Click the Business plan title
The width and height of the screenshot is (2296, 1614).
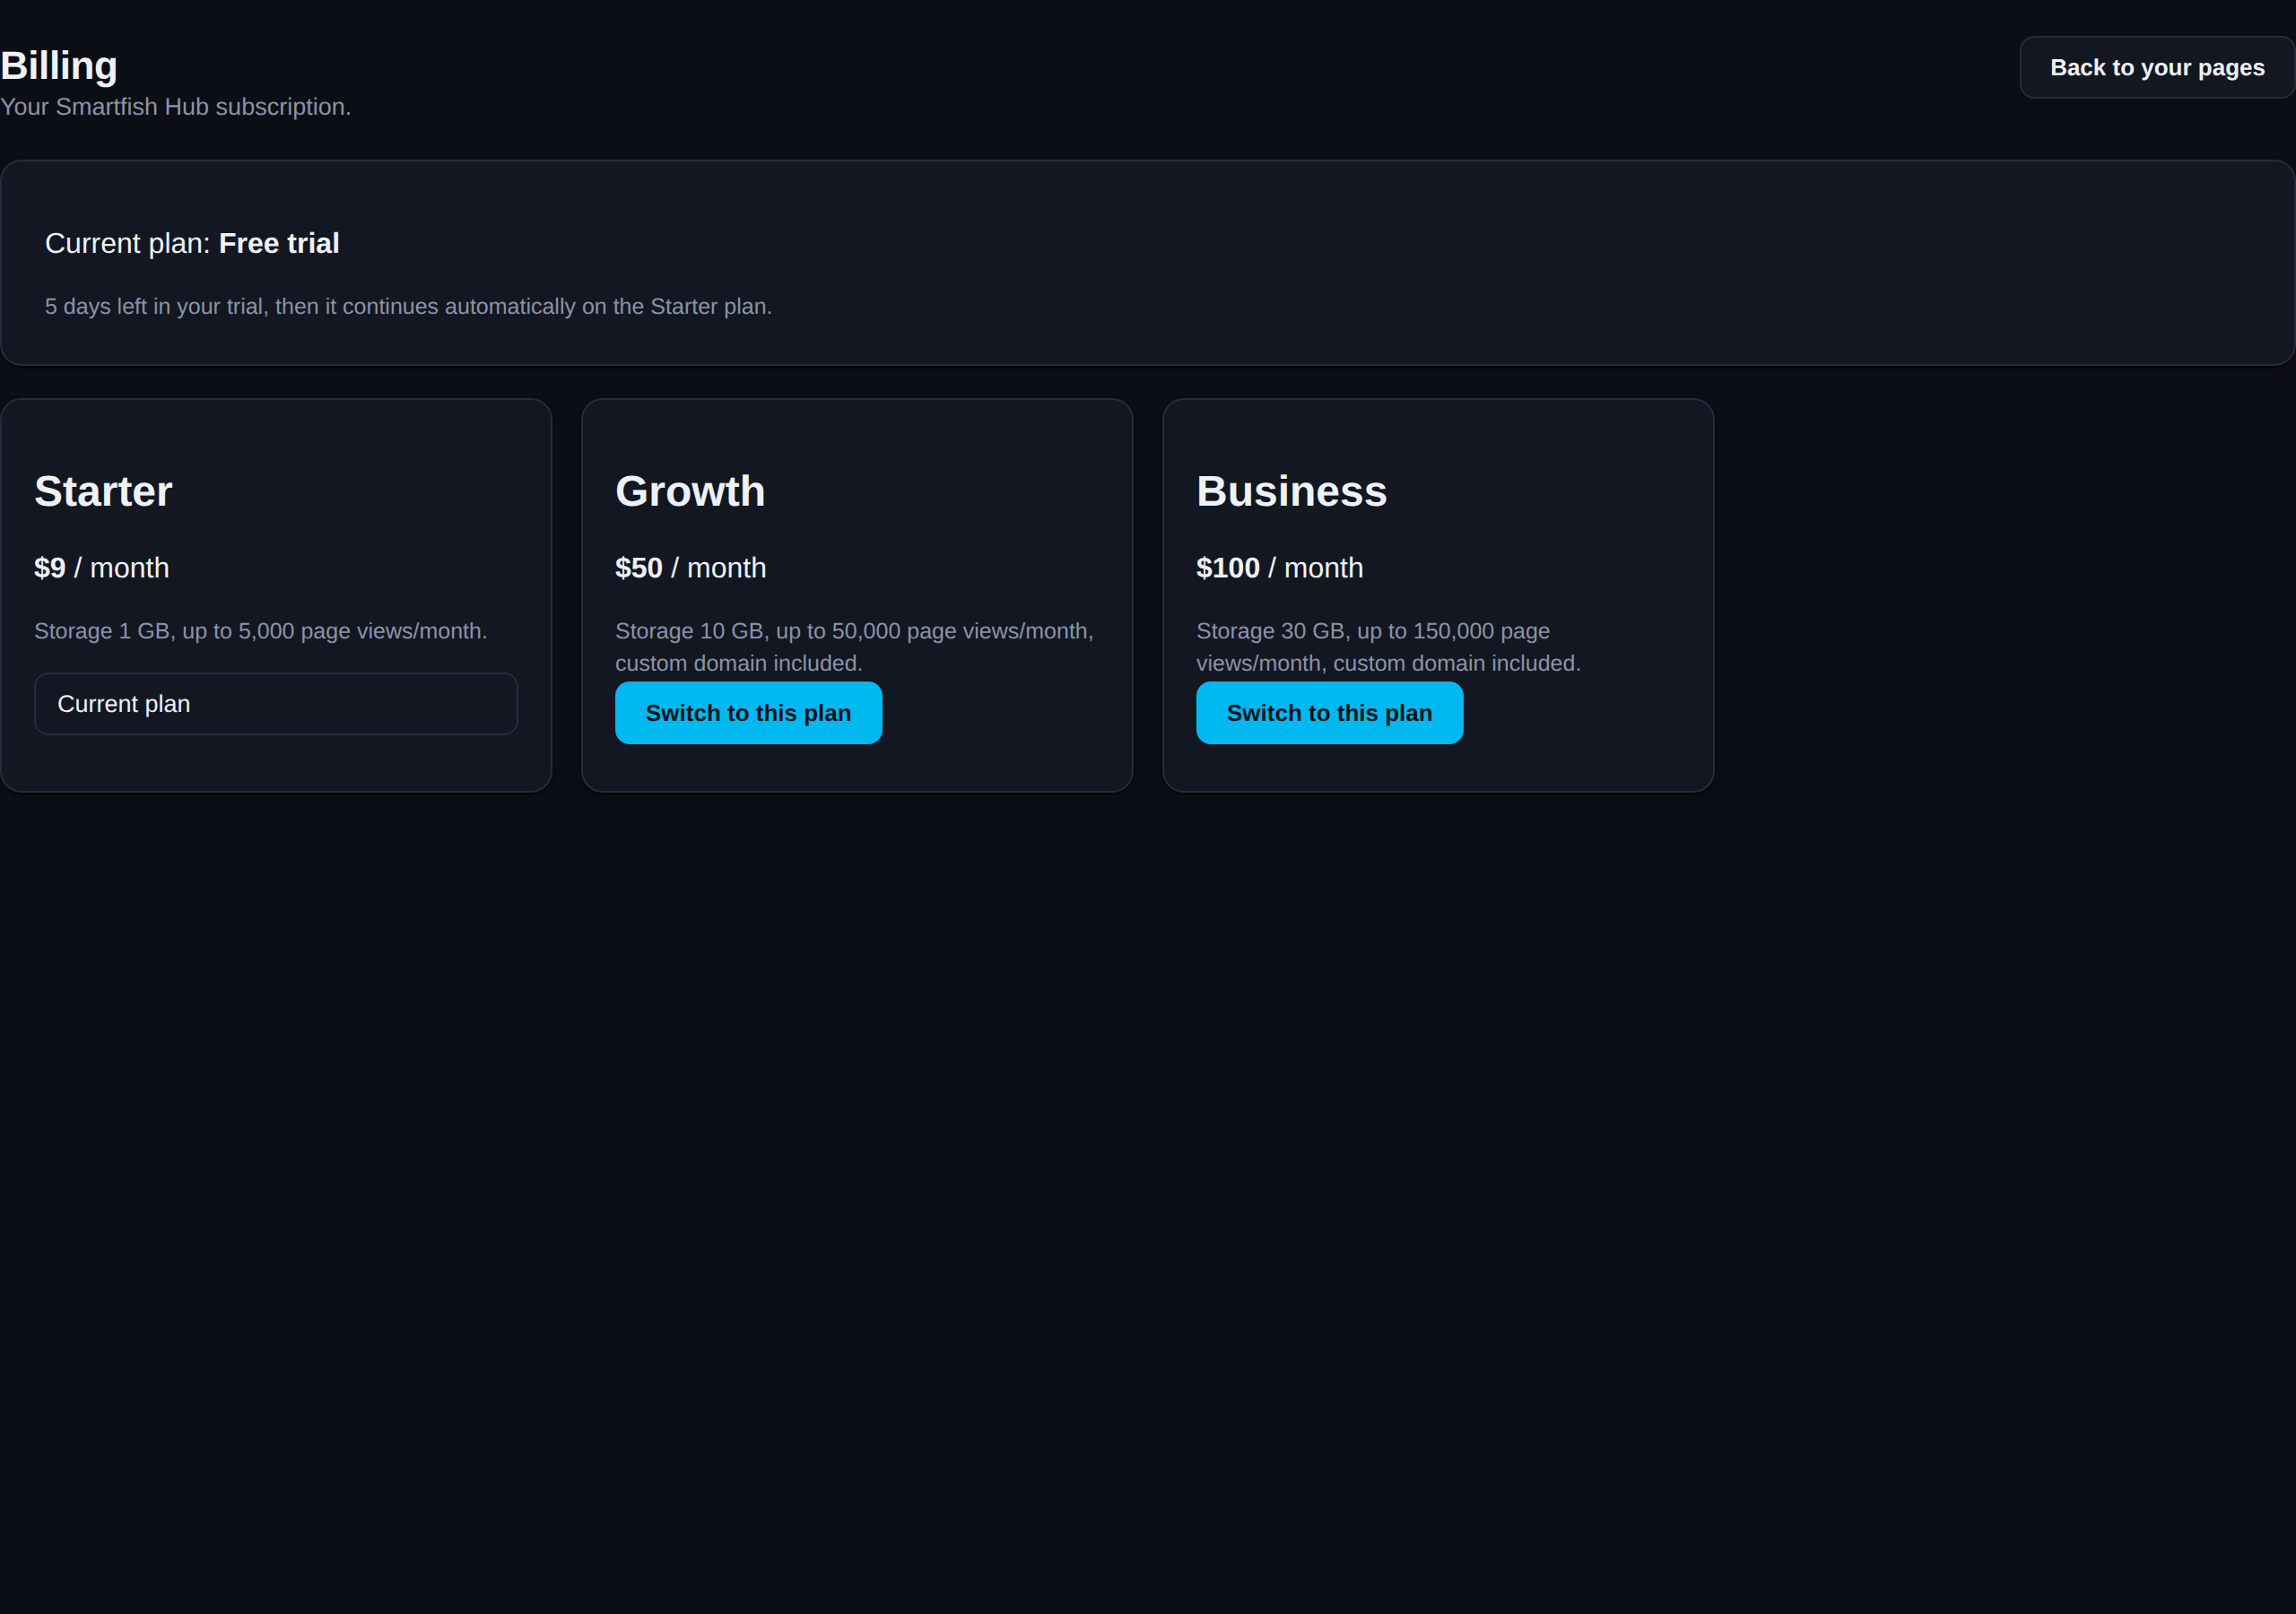pos(1291,491)
